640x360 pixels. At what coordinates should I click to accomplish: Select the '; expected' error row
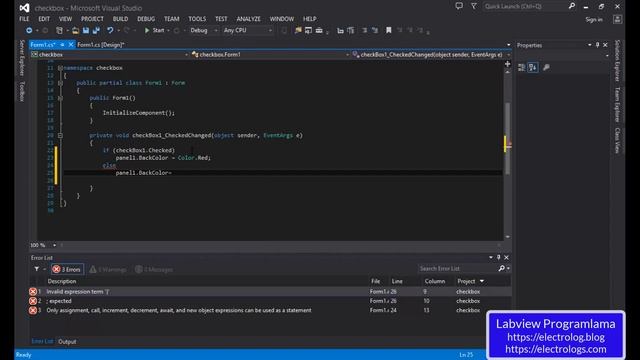pyautogui.click(x=269, y=301)
